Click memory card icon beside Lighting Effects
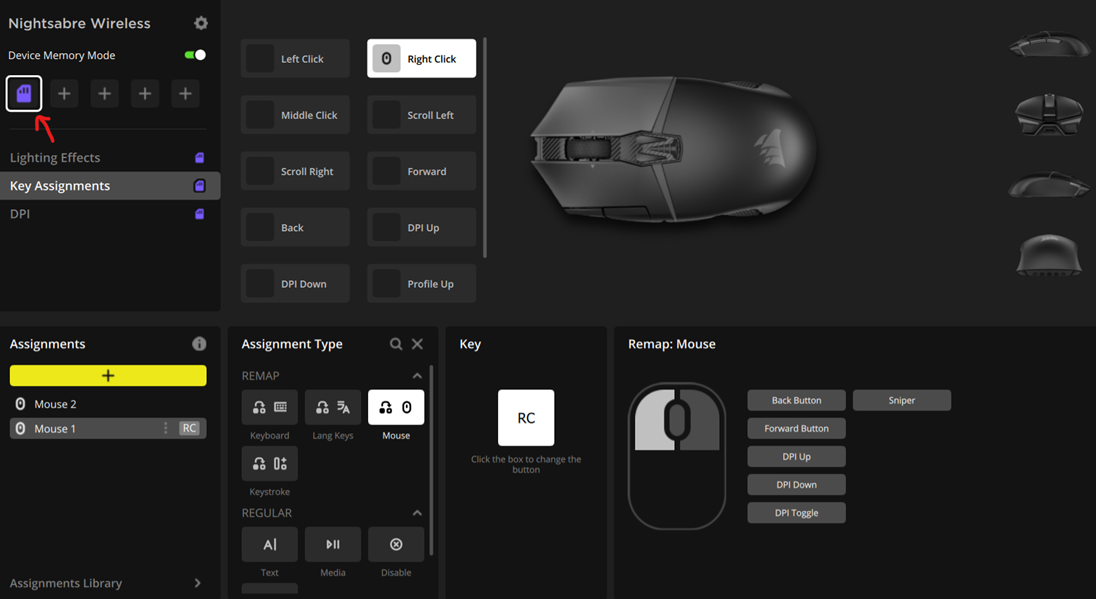The width and height of the screenshot is (1096, 599). (x=199, y=158)
